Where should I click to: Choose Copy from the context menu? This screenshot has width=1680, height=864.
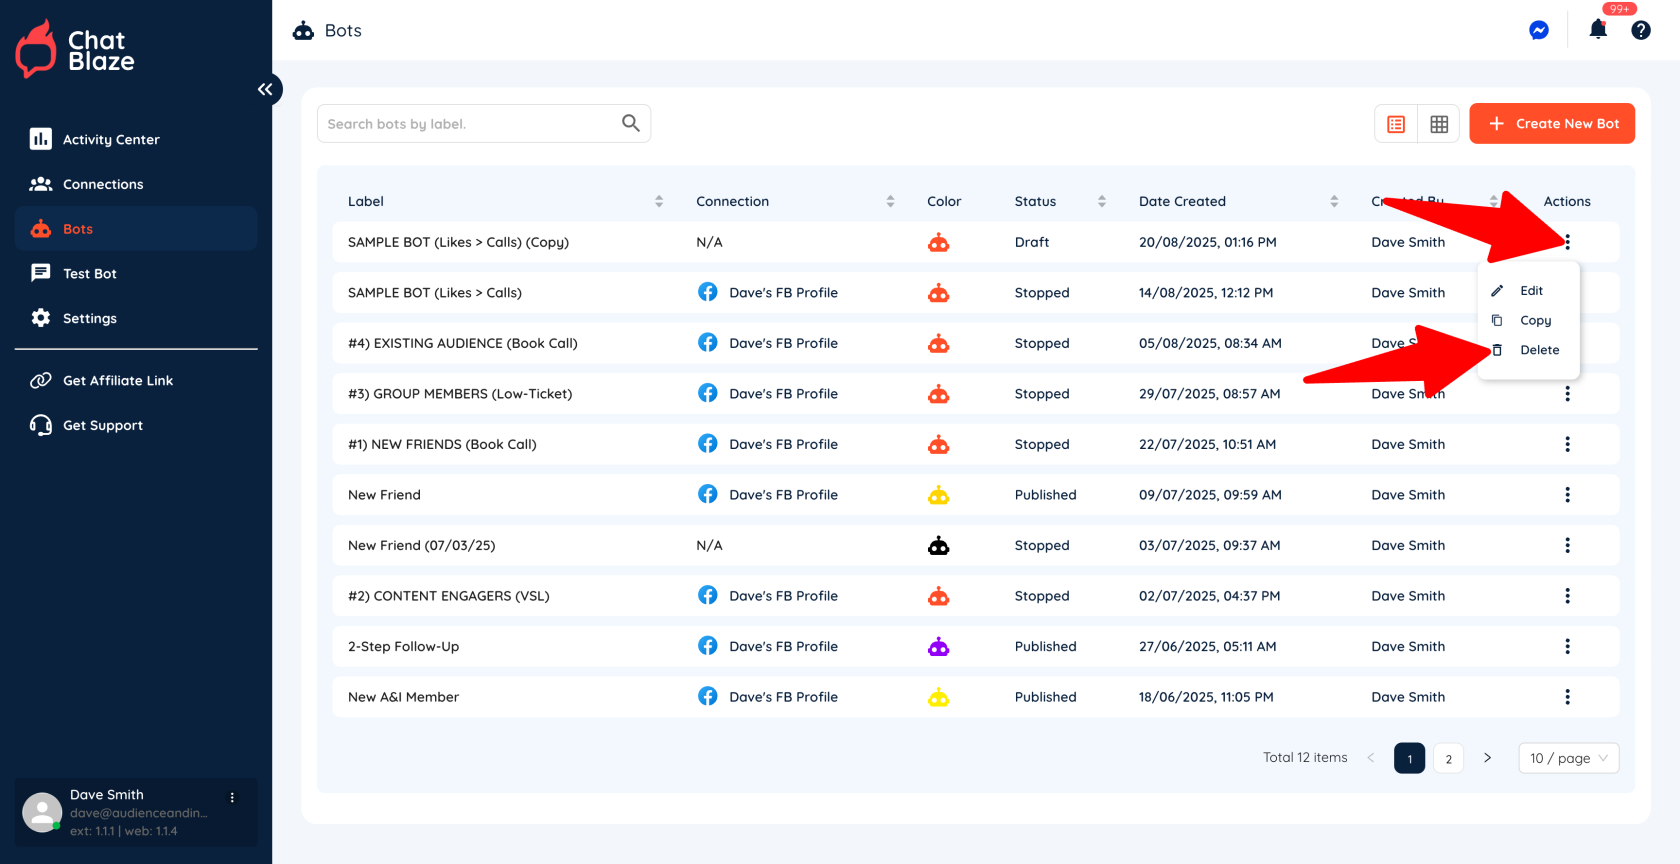(x=1535, y=321)
